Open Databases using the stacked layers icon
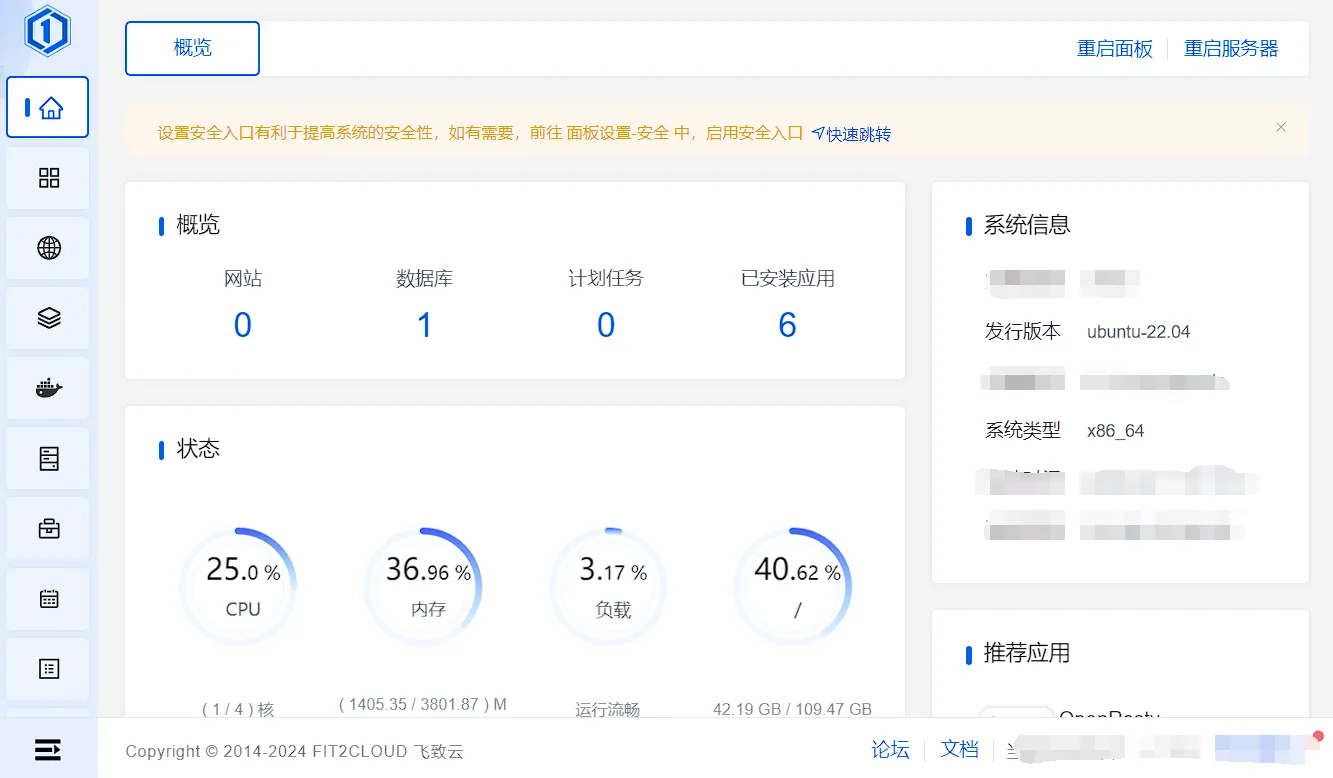 coord(48,318)
